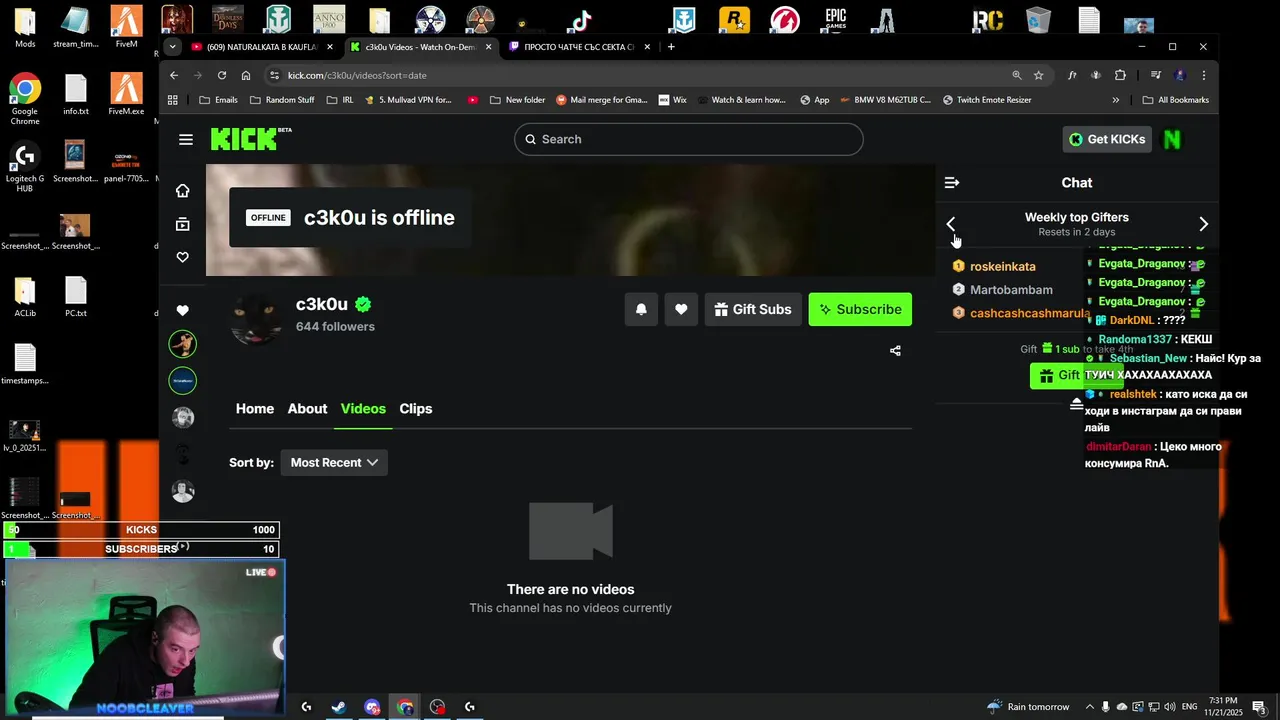Open the Chrome extensions puzzle icon
This screenshot has height=720, width=1280.
pyautogui.click(x=1120, y=75)
